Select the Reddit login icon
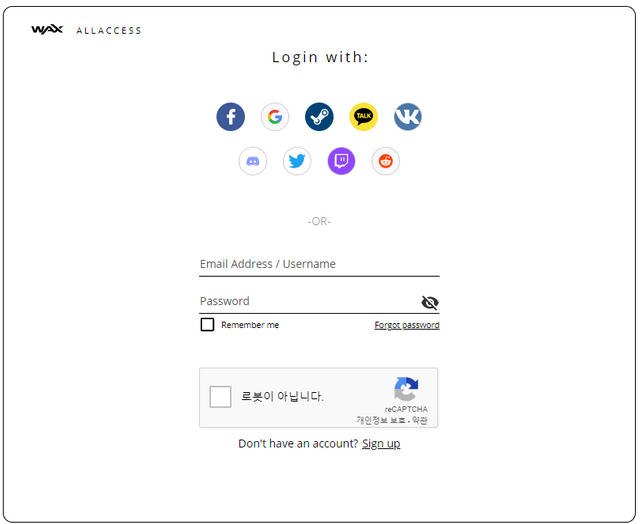The height and width of the screenshot is (524, 640). (x=386, y=161)
